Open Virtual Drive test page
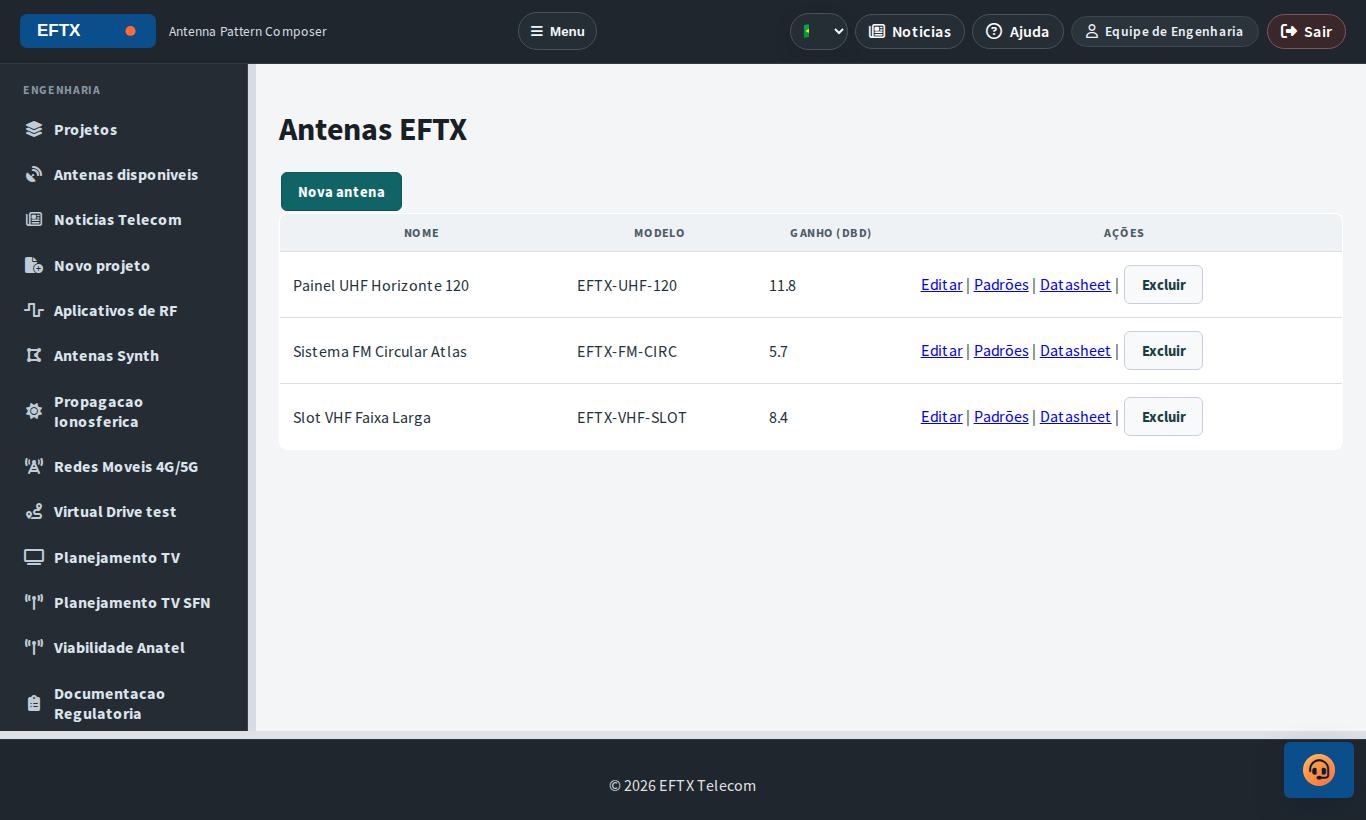This screenshot has height=820, width=1366. point(124,511)
